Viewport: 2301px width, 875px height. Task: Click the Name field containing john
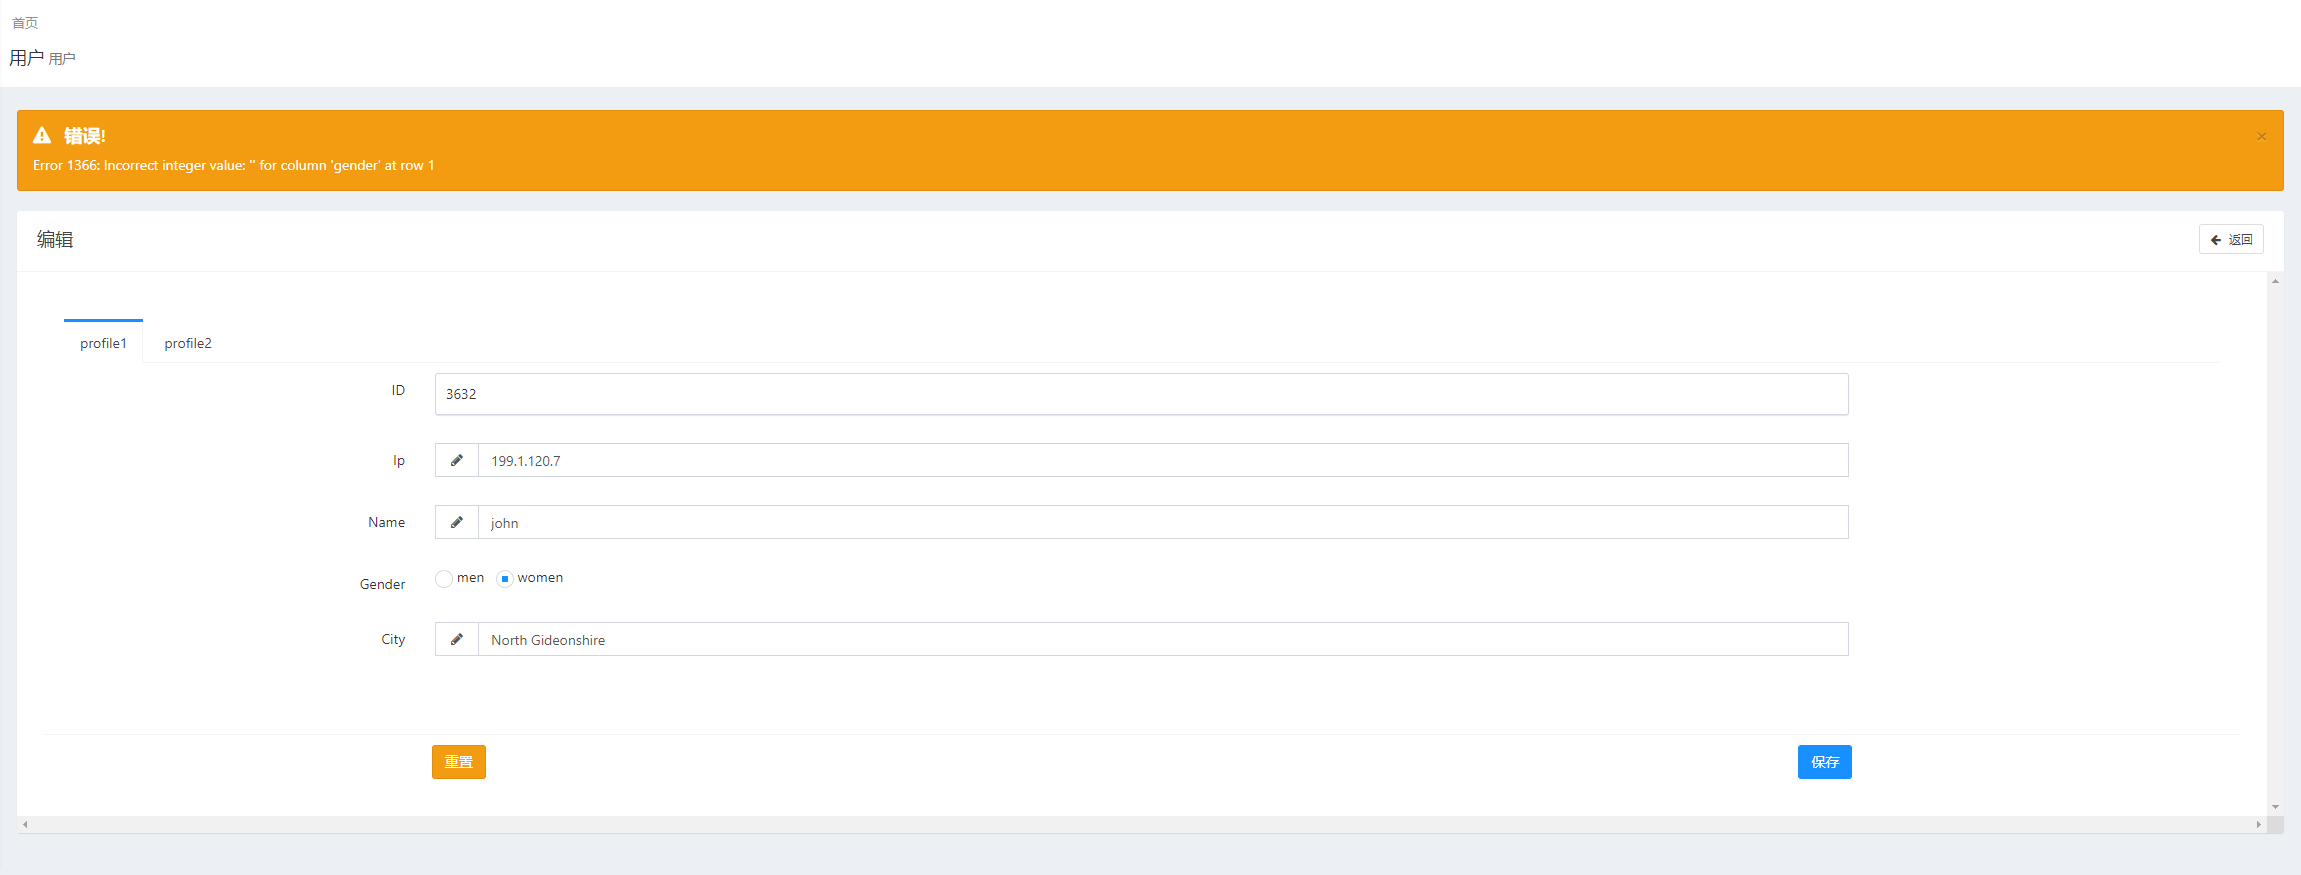coord(1160,522)
